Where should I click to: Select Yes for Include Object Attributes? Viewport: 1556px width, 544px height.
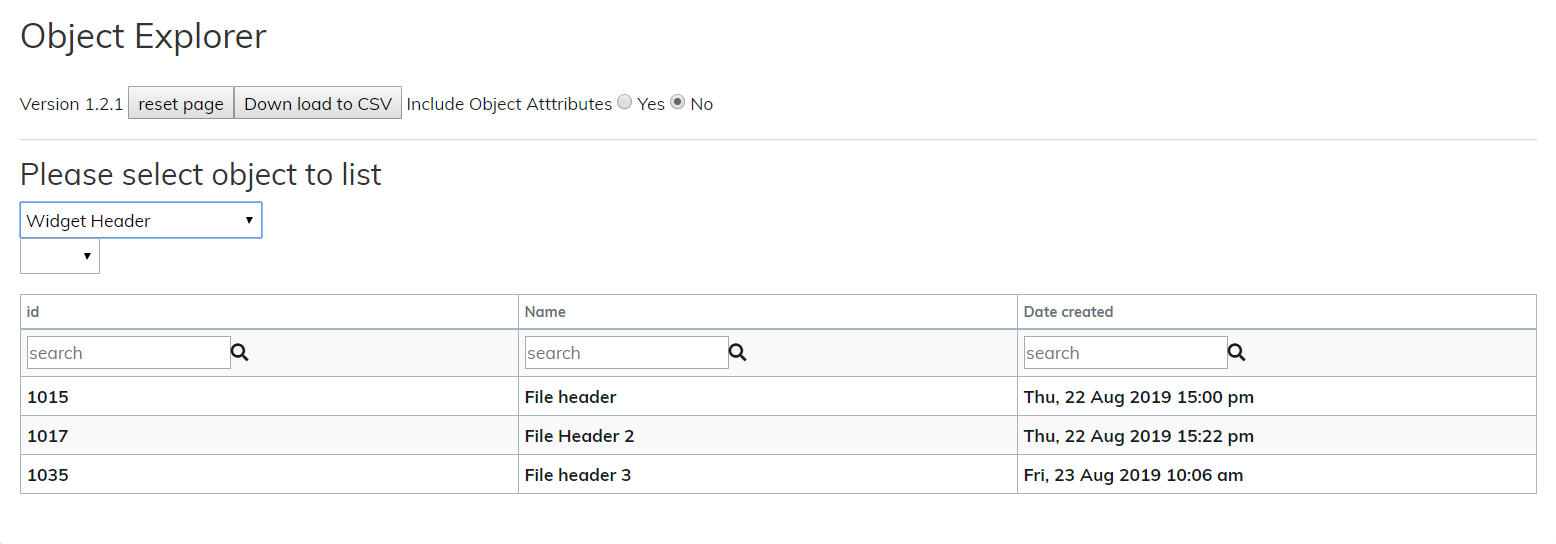625,102
